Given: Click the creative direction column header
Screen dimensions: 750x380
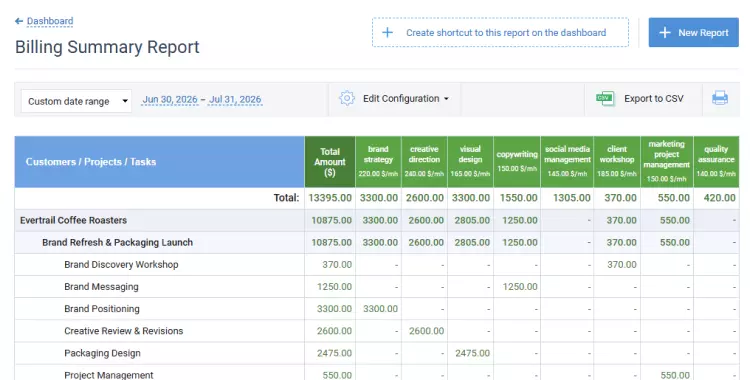Looking at the screenshot, I should [x=424, y=162].
